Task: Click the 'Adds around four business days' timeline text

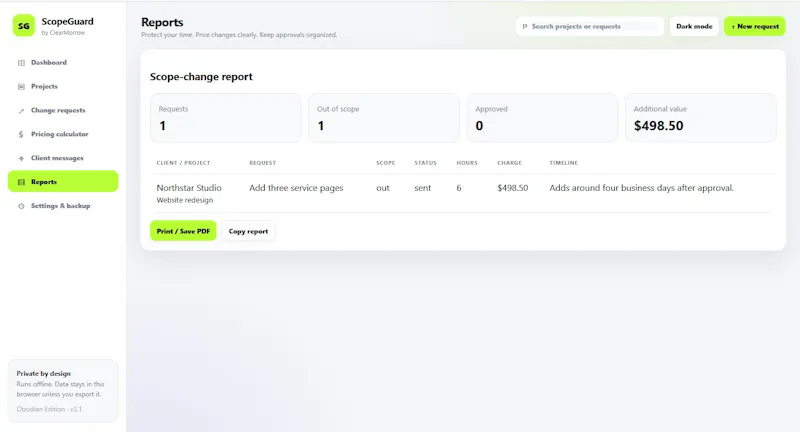Action: coord(641,188)
